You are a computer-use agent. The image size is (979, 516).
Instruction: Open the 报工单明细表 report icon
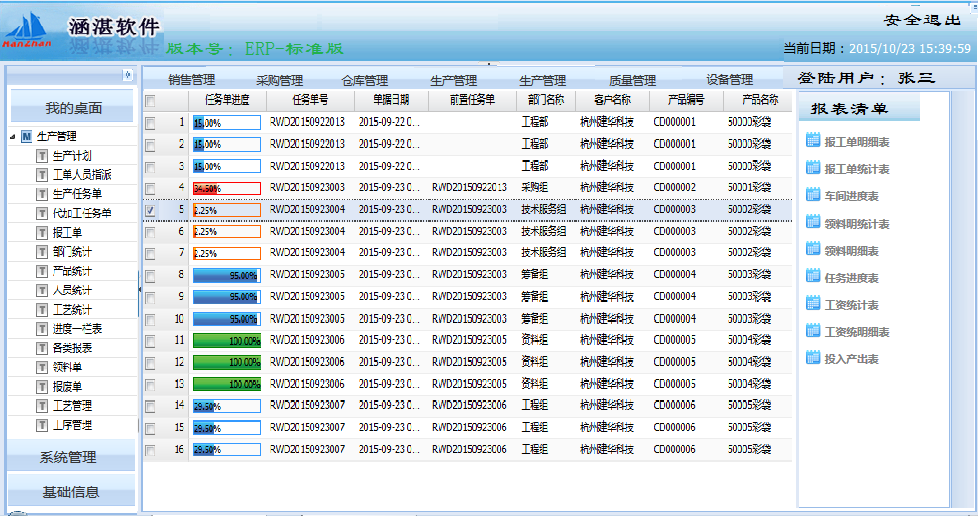[x=813, y=143]
